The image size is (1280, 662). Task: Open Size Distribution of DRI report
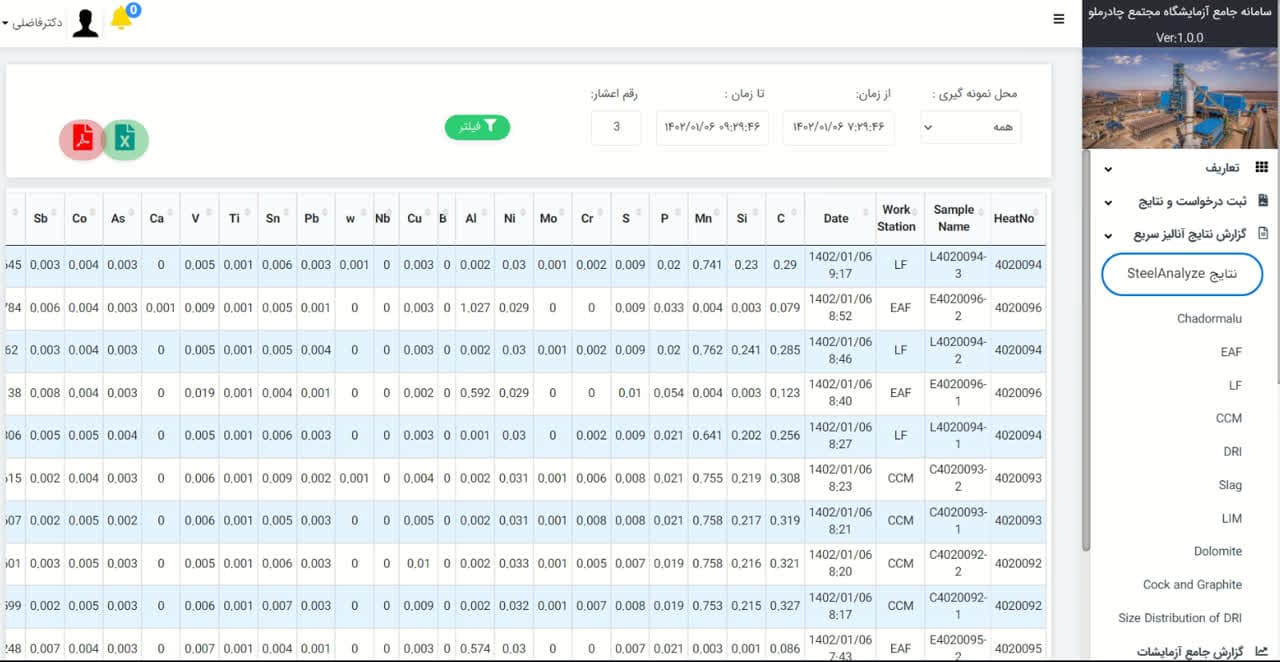pos(1180,617)
